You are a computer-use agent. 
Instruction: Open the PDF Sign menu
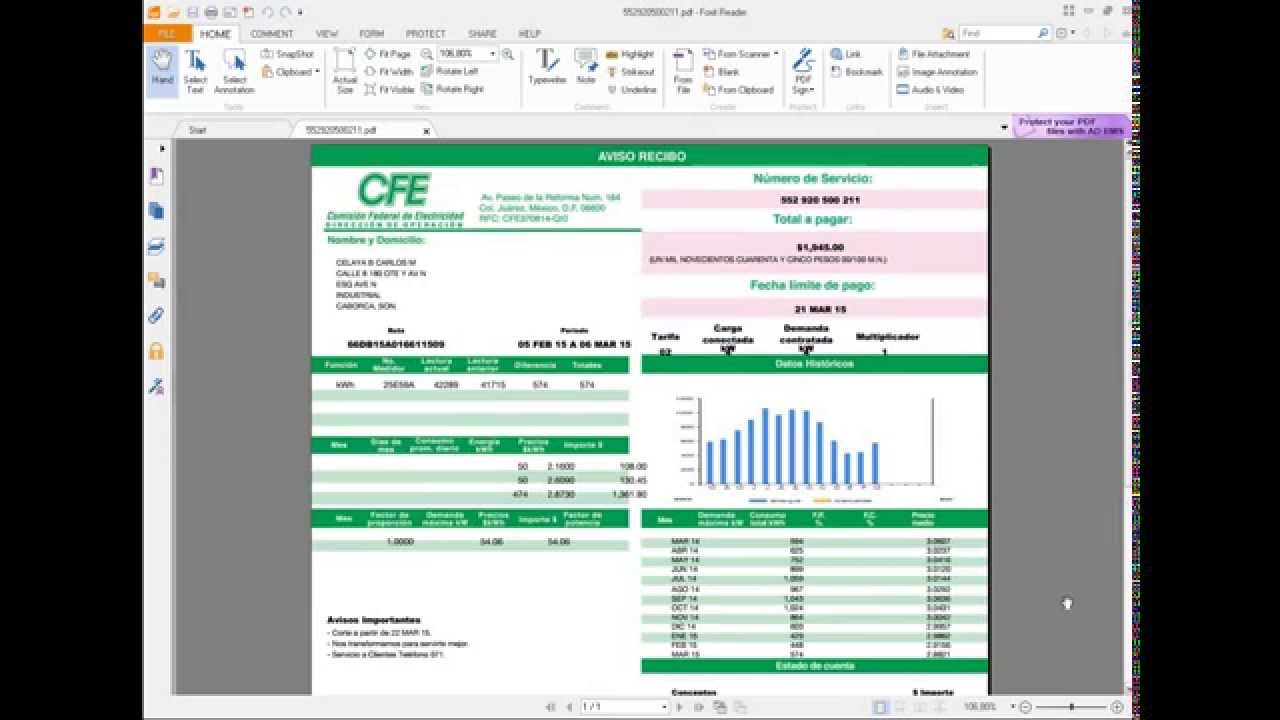click(x=803, y=71)
